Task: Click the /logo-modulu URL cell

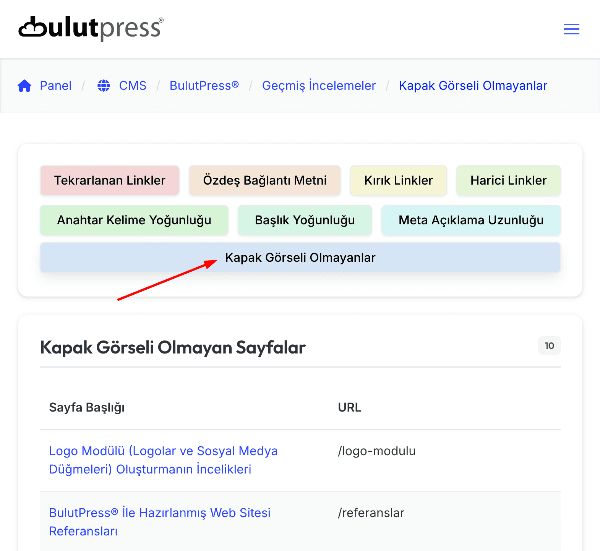Action: pyautogui.click(x=377, y=451)
